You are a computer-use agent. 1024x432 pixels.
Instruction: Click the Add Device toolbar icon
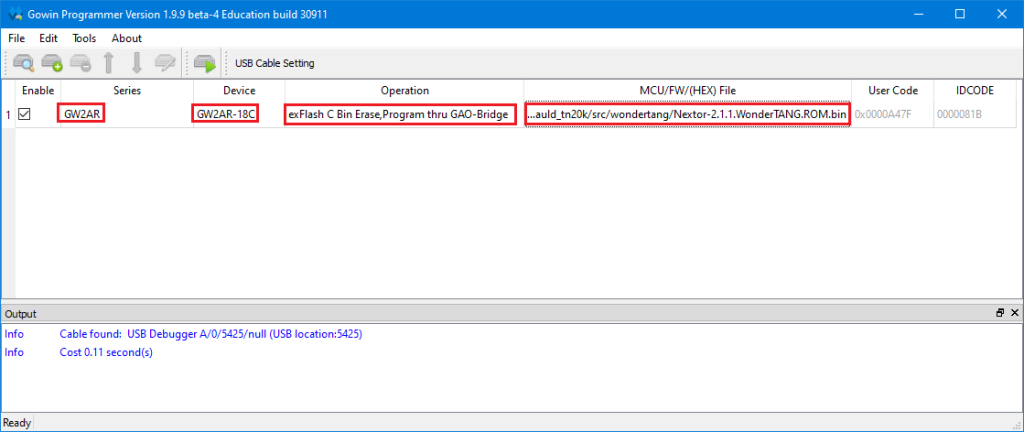pos(52,63)
